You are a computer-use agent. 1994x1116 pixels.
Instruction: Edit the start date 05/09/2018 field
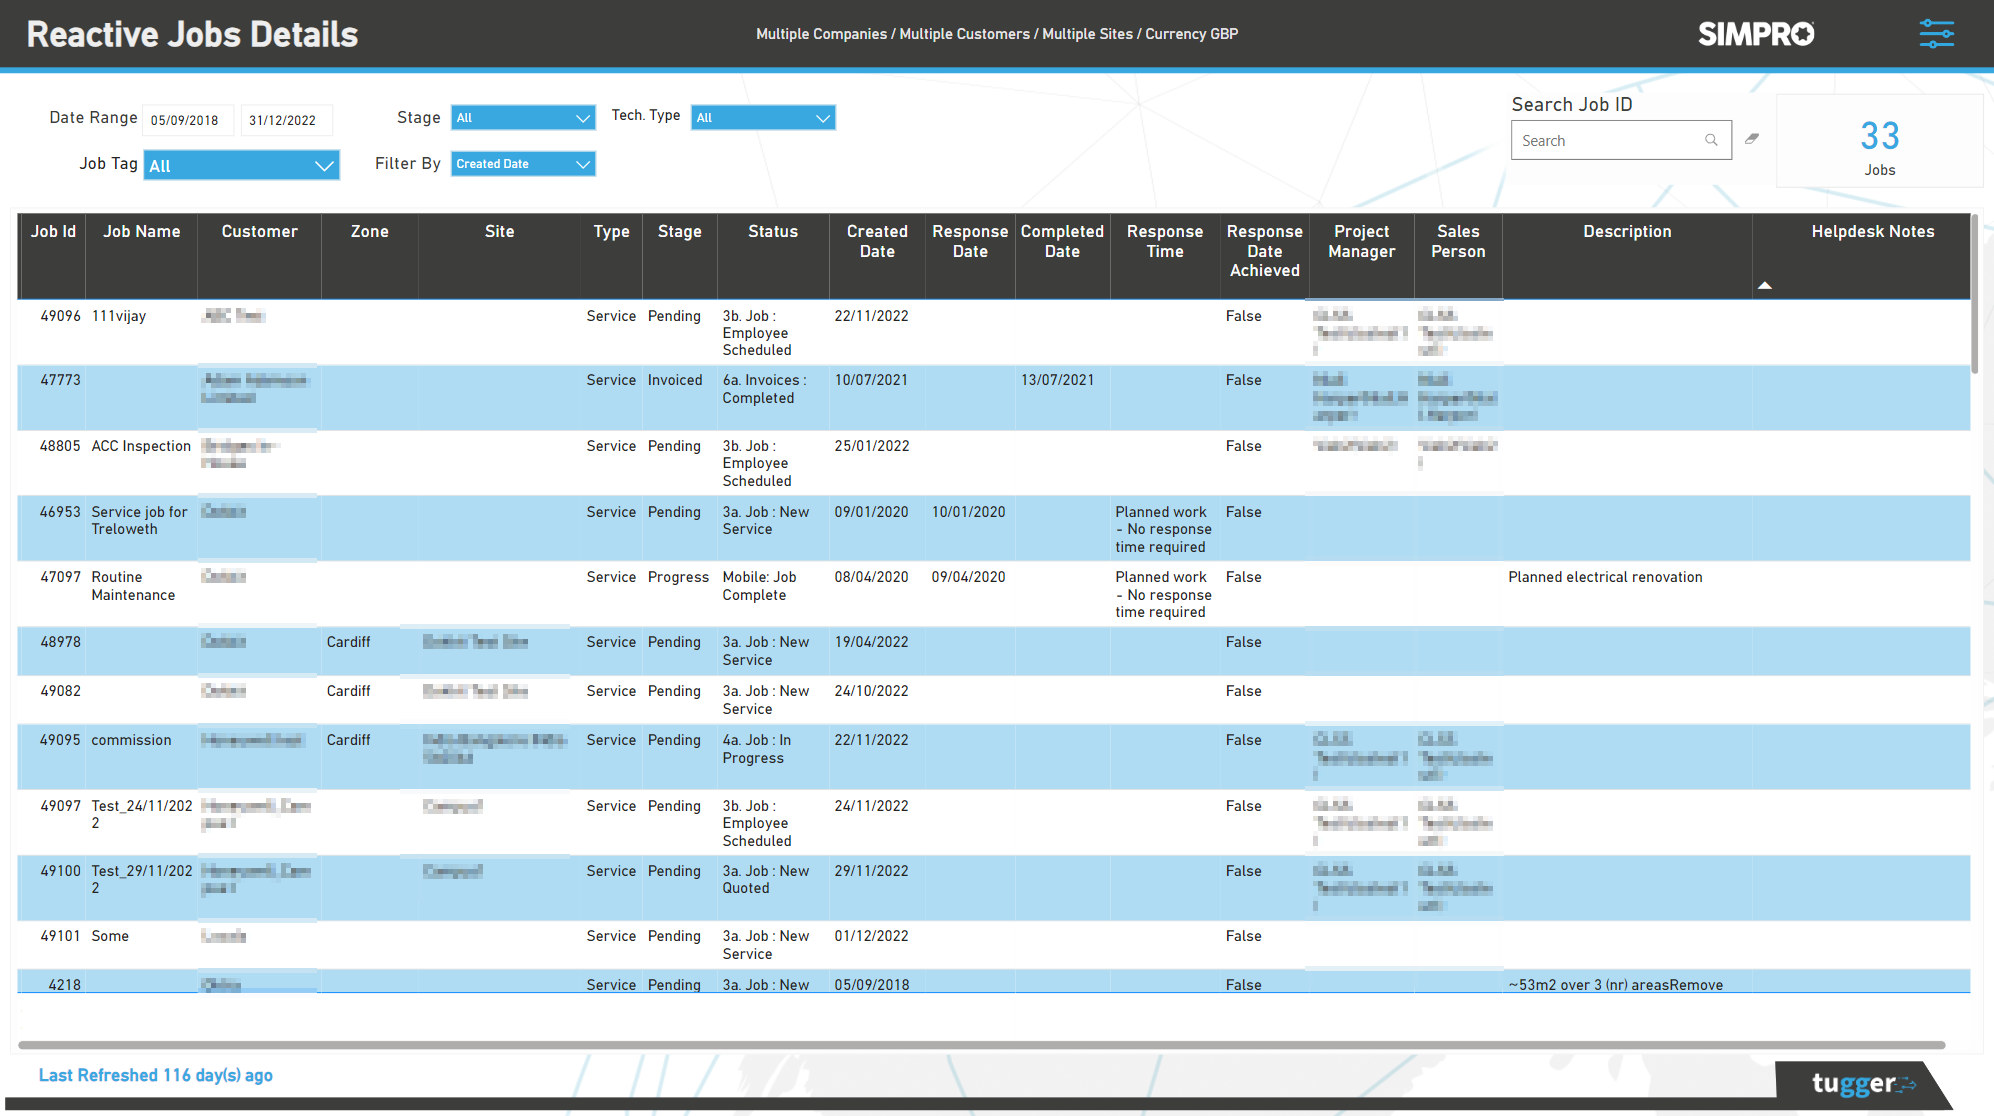pyautogui.click(x=187, y=120)
